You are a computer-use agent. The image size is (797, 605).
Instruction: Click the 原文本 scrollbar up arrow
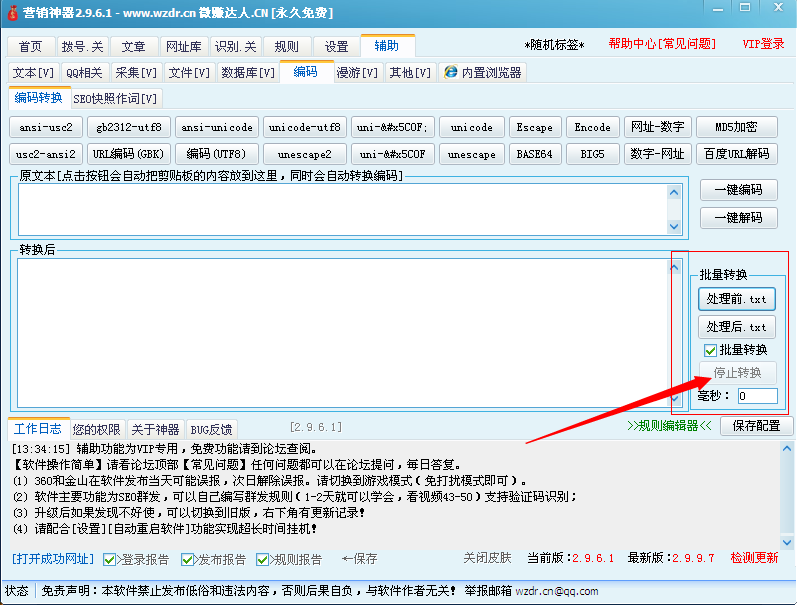(674, 192)
